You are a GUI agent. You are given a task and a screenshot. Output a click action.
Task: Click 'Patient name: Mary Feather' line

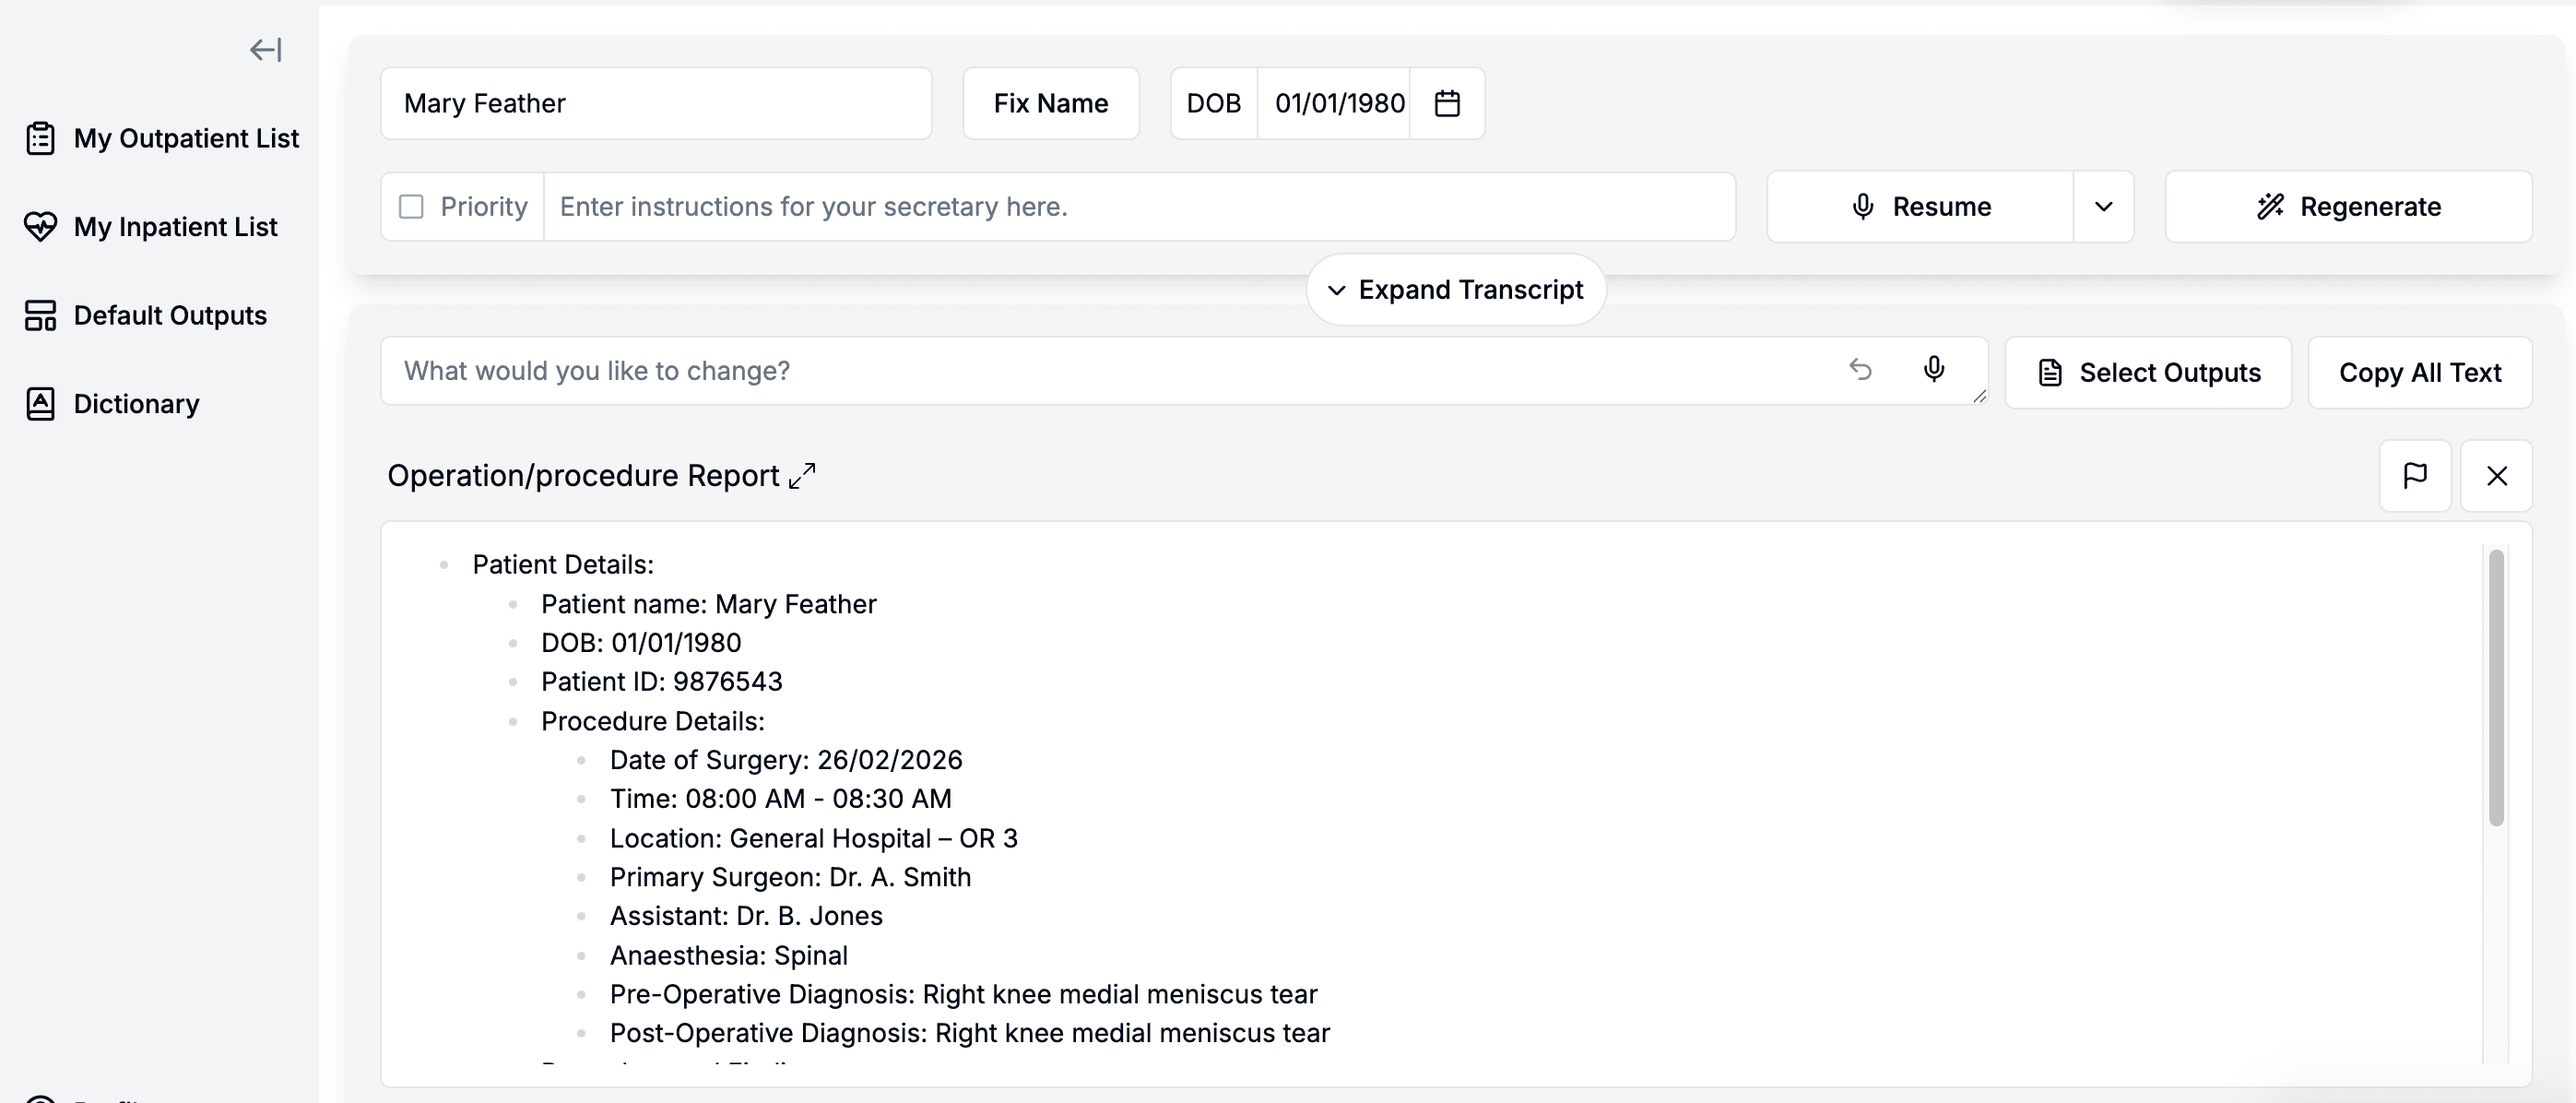(x=708, y=604)
